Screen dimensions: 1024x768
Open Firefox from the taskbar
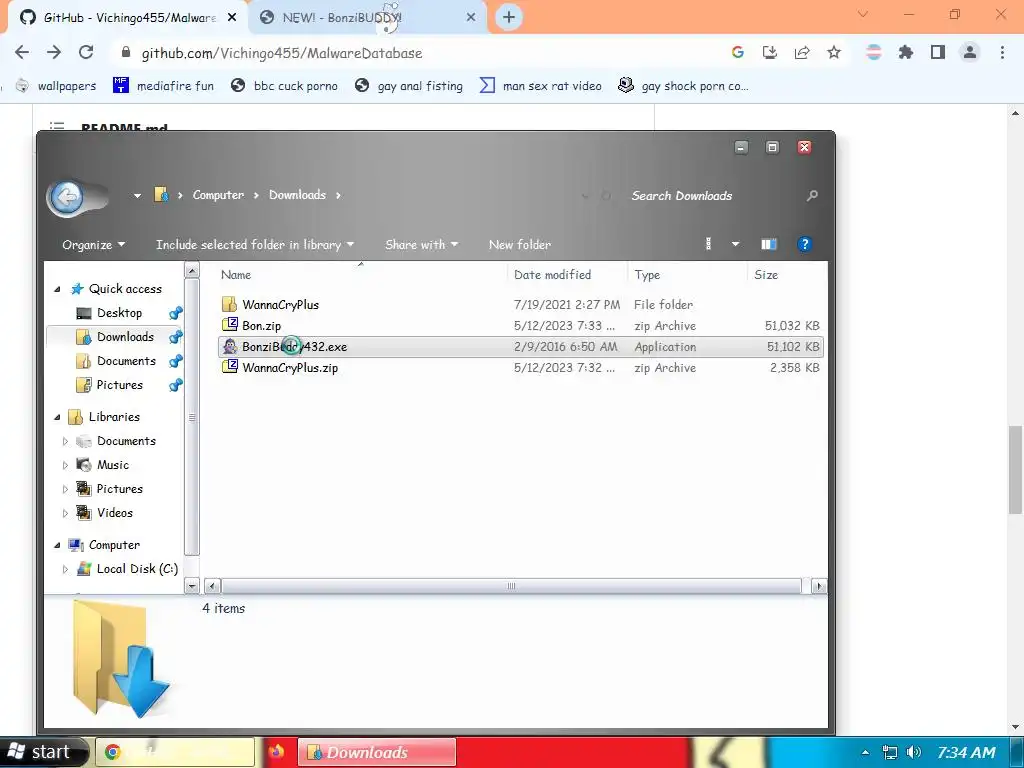pyautogui.click(x=277, y=752)
